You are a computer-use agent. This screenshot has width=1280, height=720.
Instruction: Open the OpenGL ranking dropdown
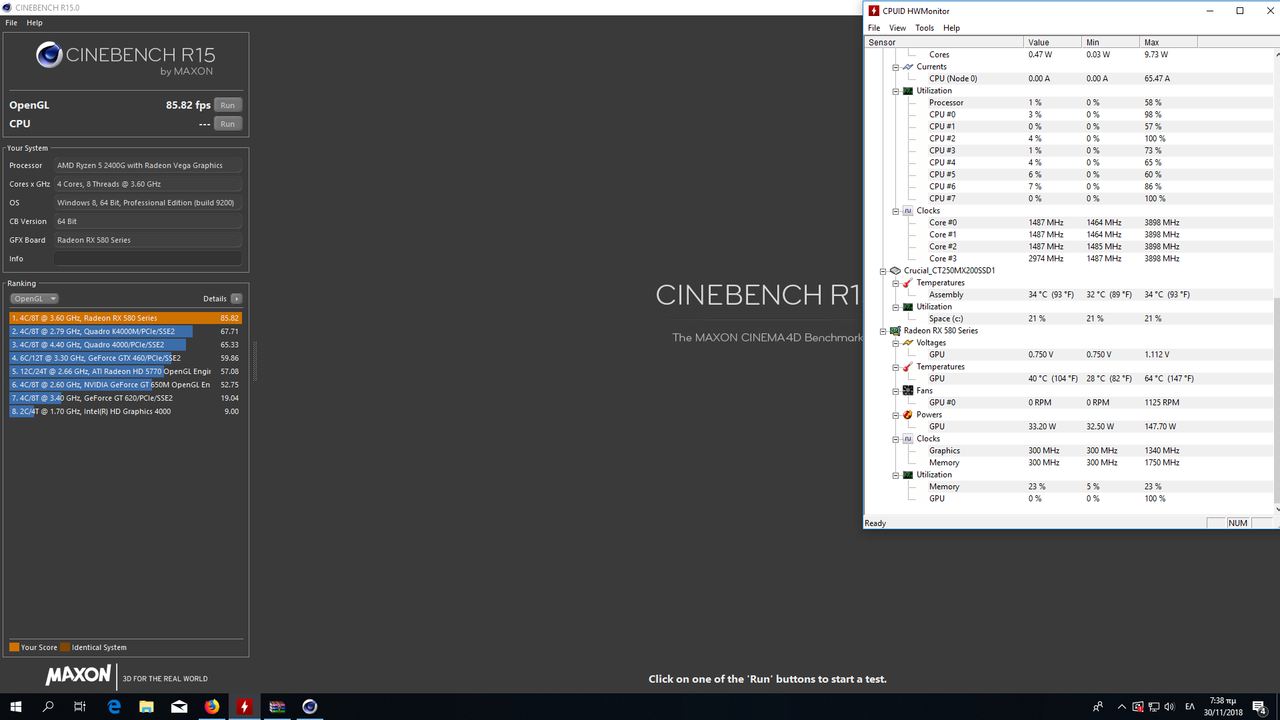[34, 298]
